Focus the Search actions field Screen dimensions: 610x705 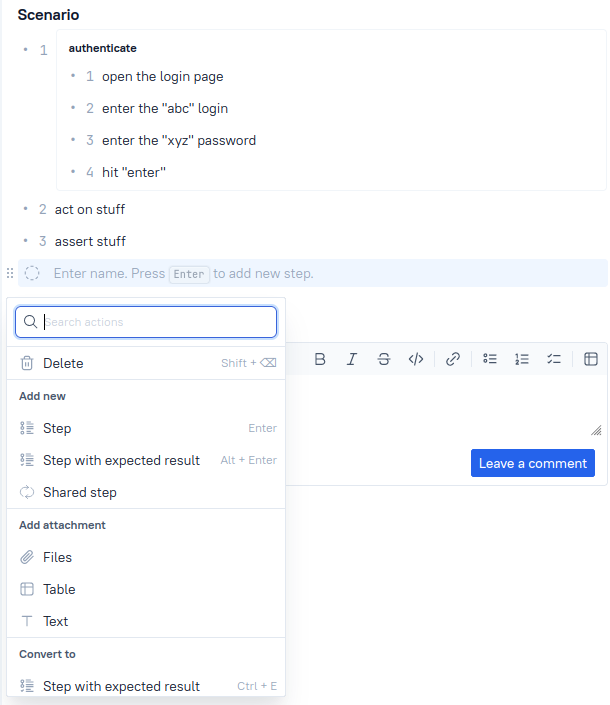pos(146,322)
